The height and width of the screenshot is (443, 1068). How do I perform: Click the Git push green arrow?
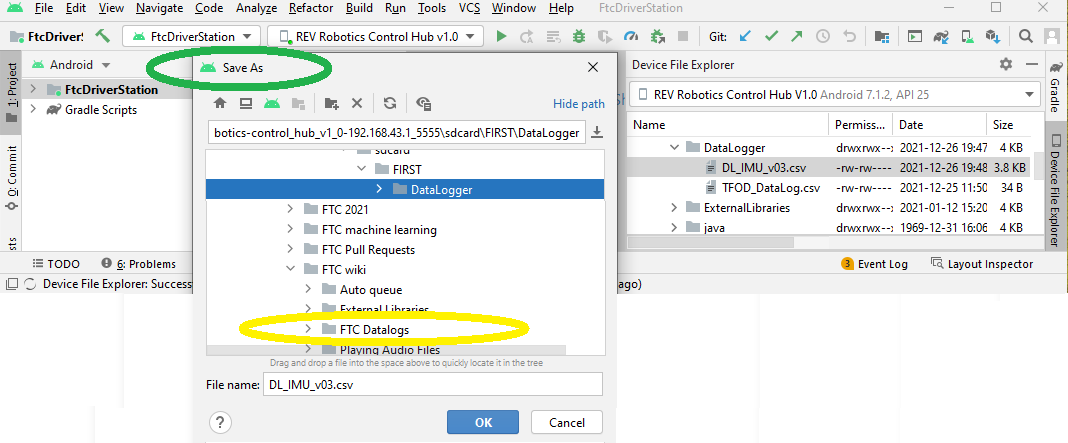pyautogui.click(x=797, y=36)
